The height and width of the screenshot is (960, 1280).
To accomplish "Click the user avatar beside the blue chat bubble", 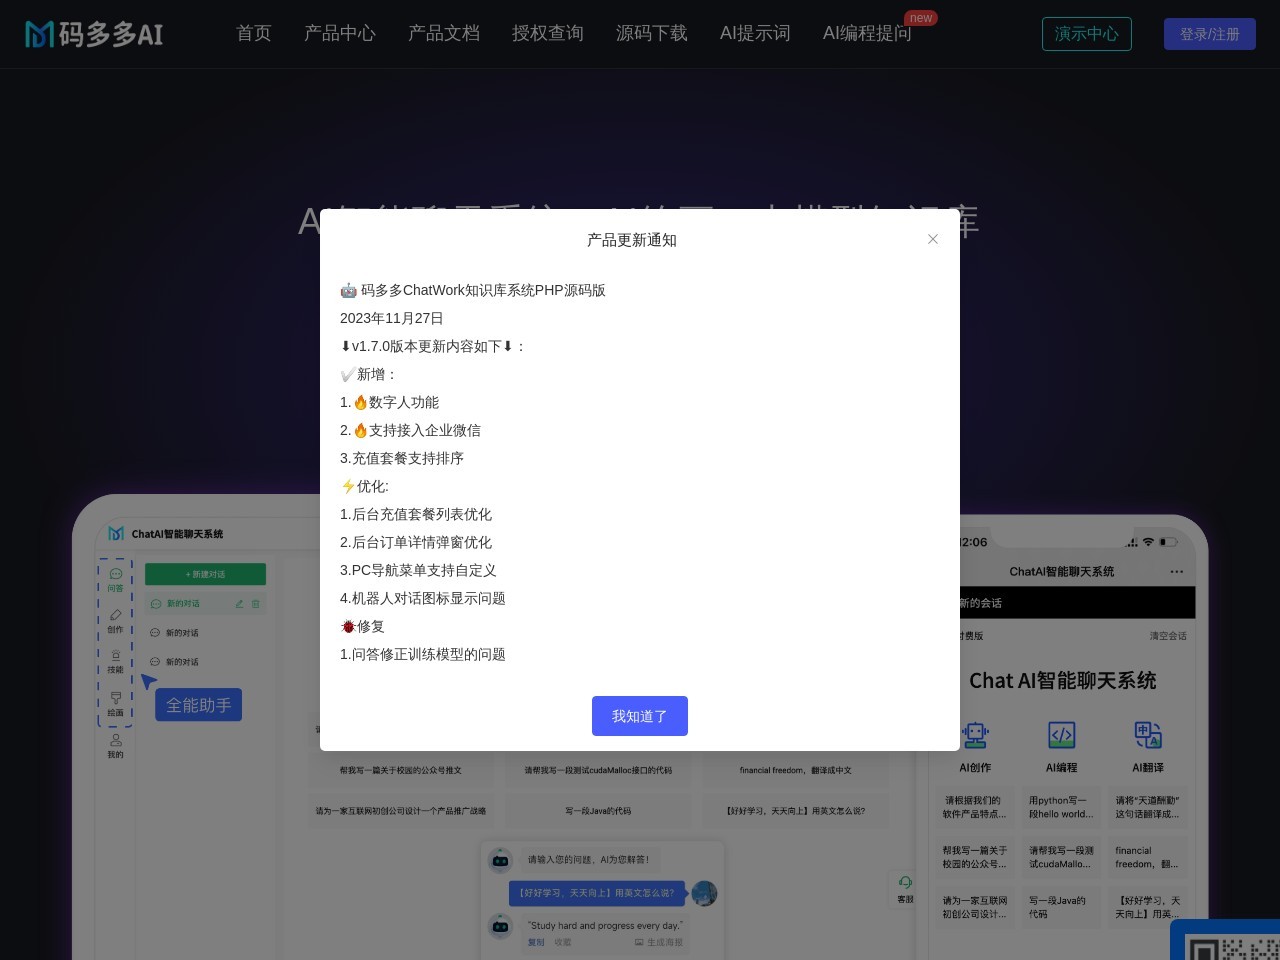I will (x=704, y=893).
